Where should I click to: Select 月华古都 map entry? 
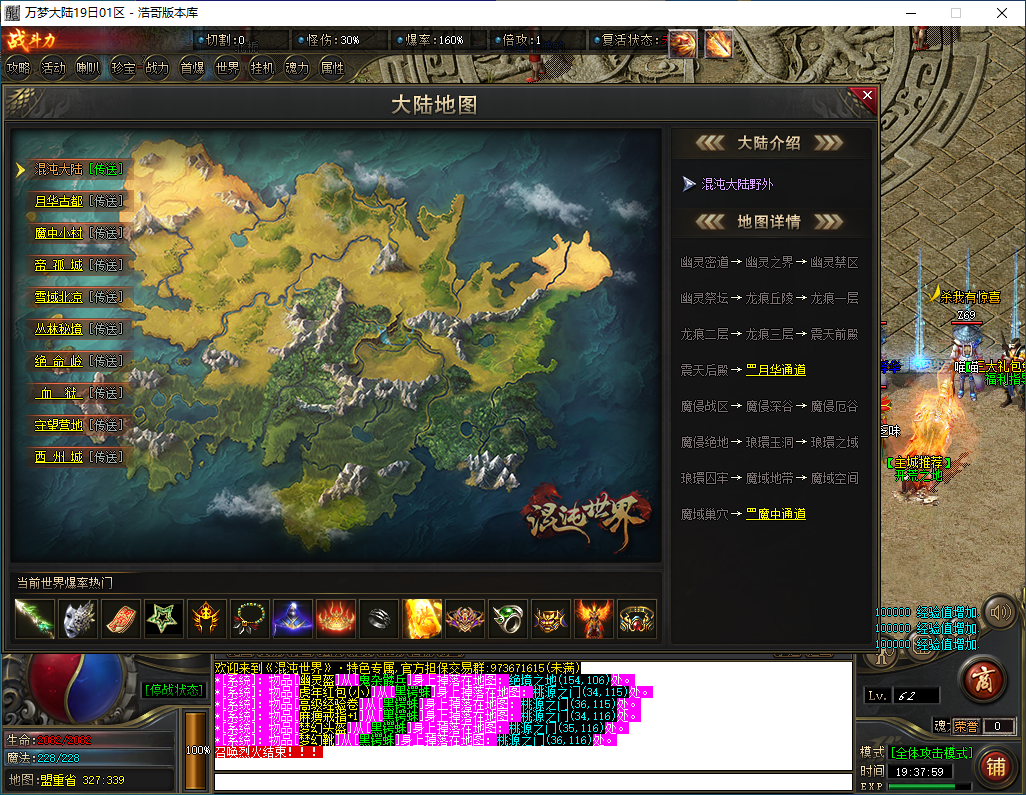click(59, 202)
